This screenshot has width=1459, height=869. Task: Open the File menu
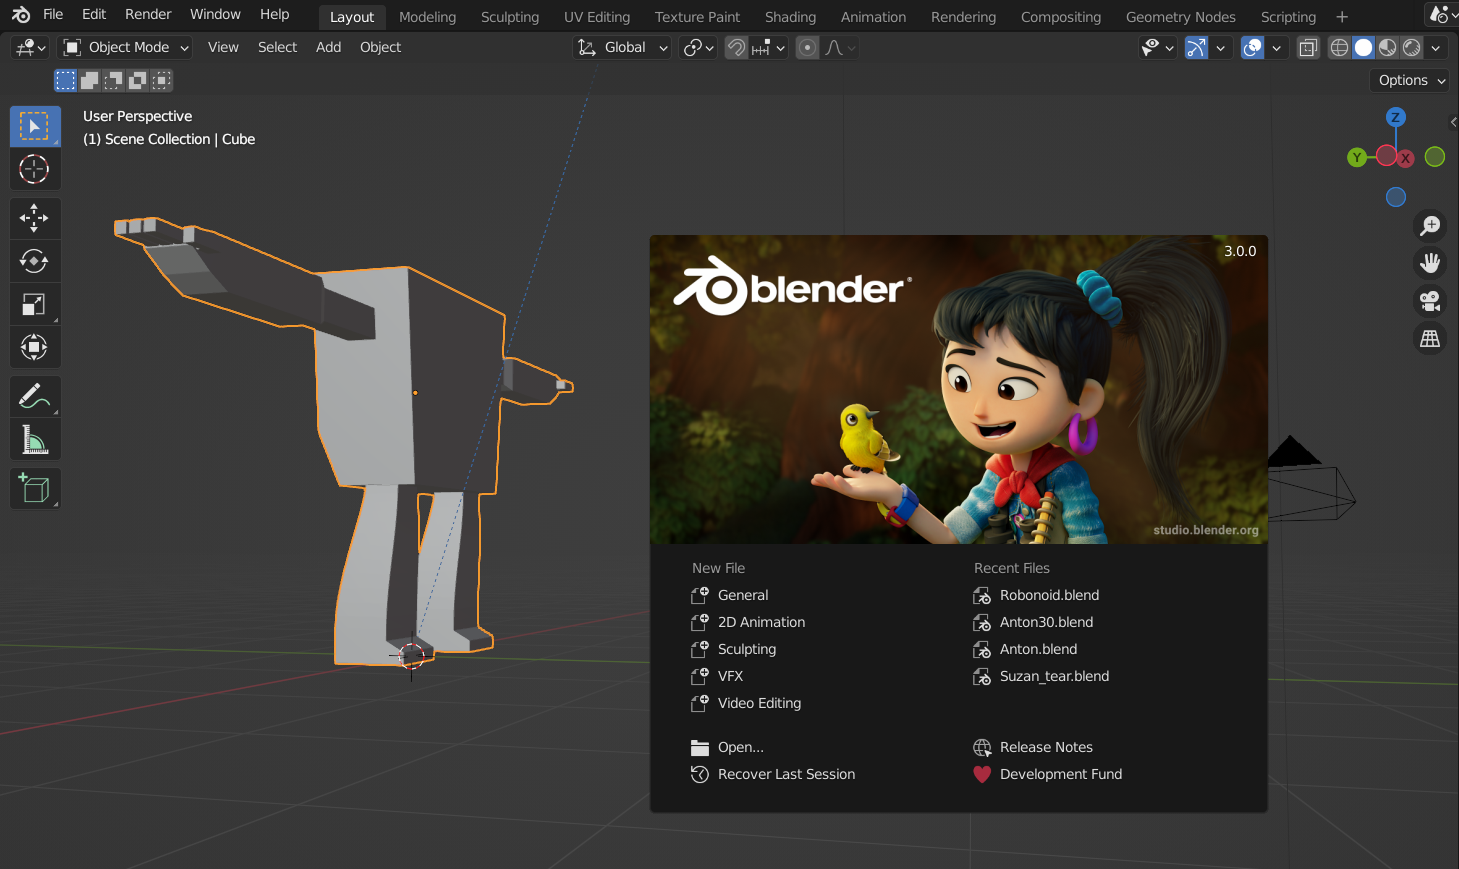coord(53,14)
